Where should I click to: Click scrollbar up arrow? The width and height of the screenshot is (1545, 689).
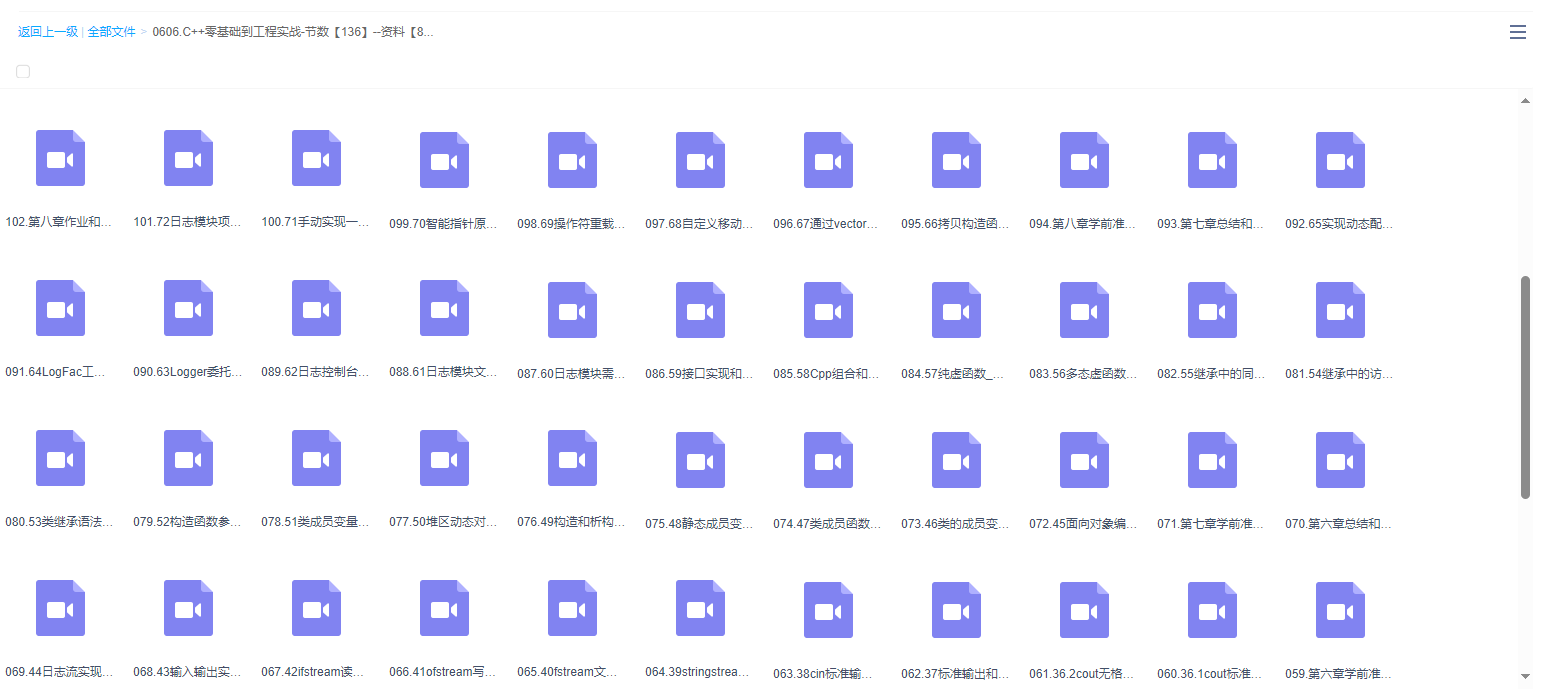[x=1525, y=101]
